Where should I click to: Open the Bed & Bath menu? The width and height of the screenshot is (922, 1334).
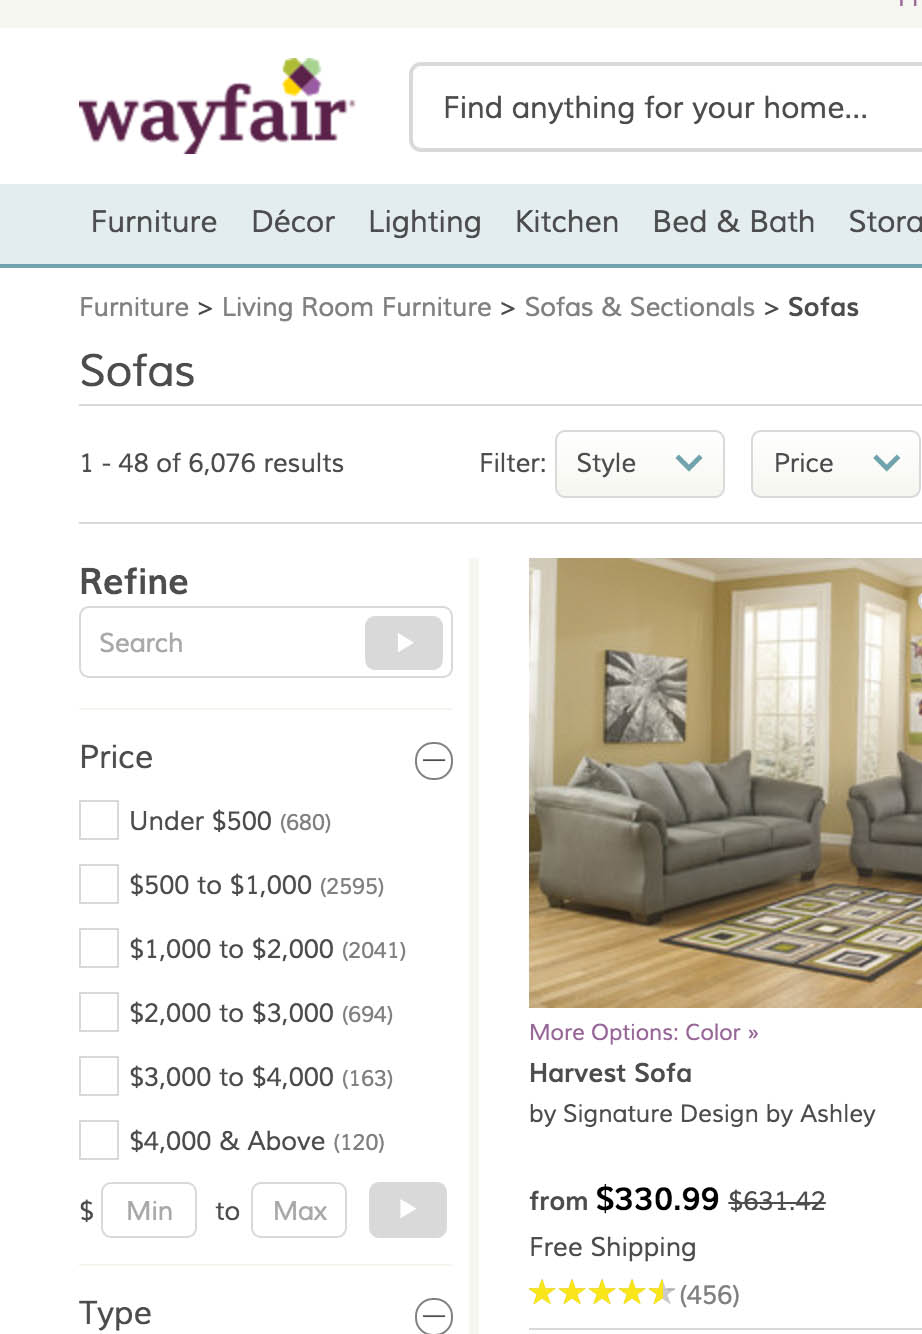733,222
